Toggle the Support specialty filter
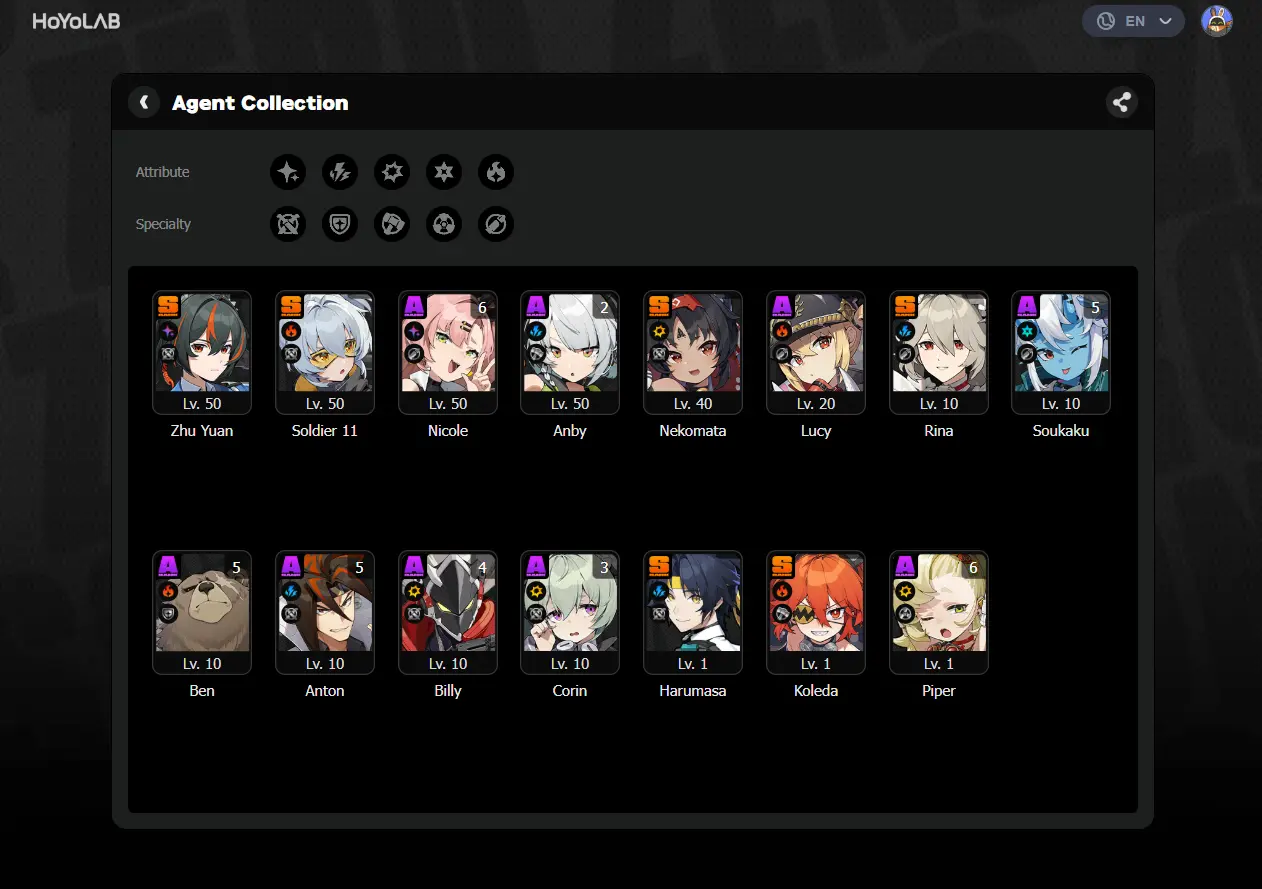 coord(496,224)
